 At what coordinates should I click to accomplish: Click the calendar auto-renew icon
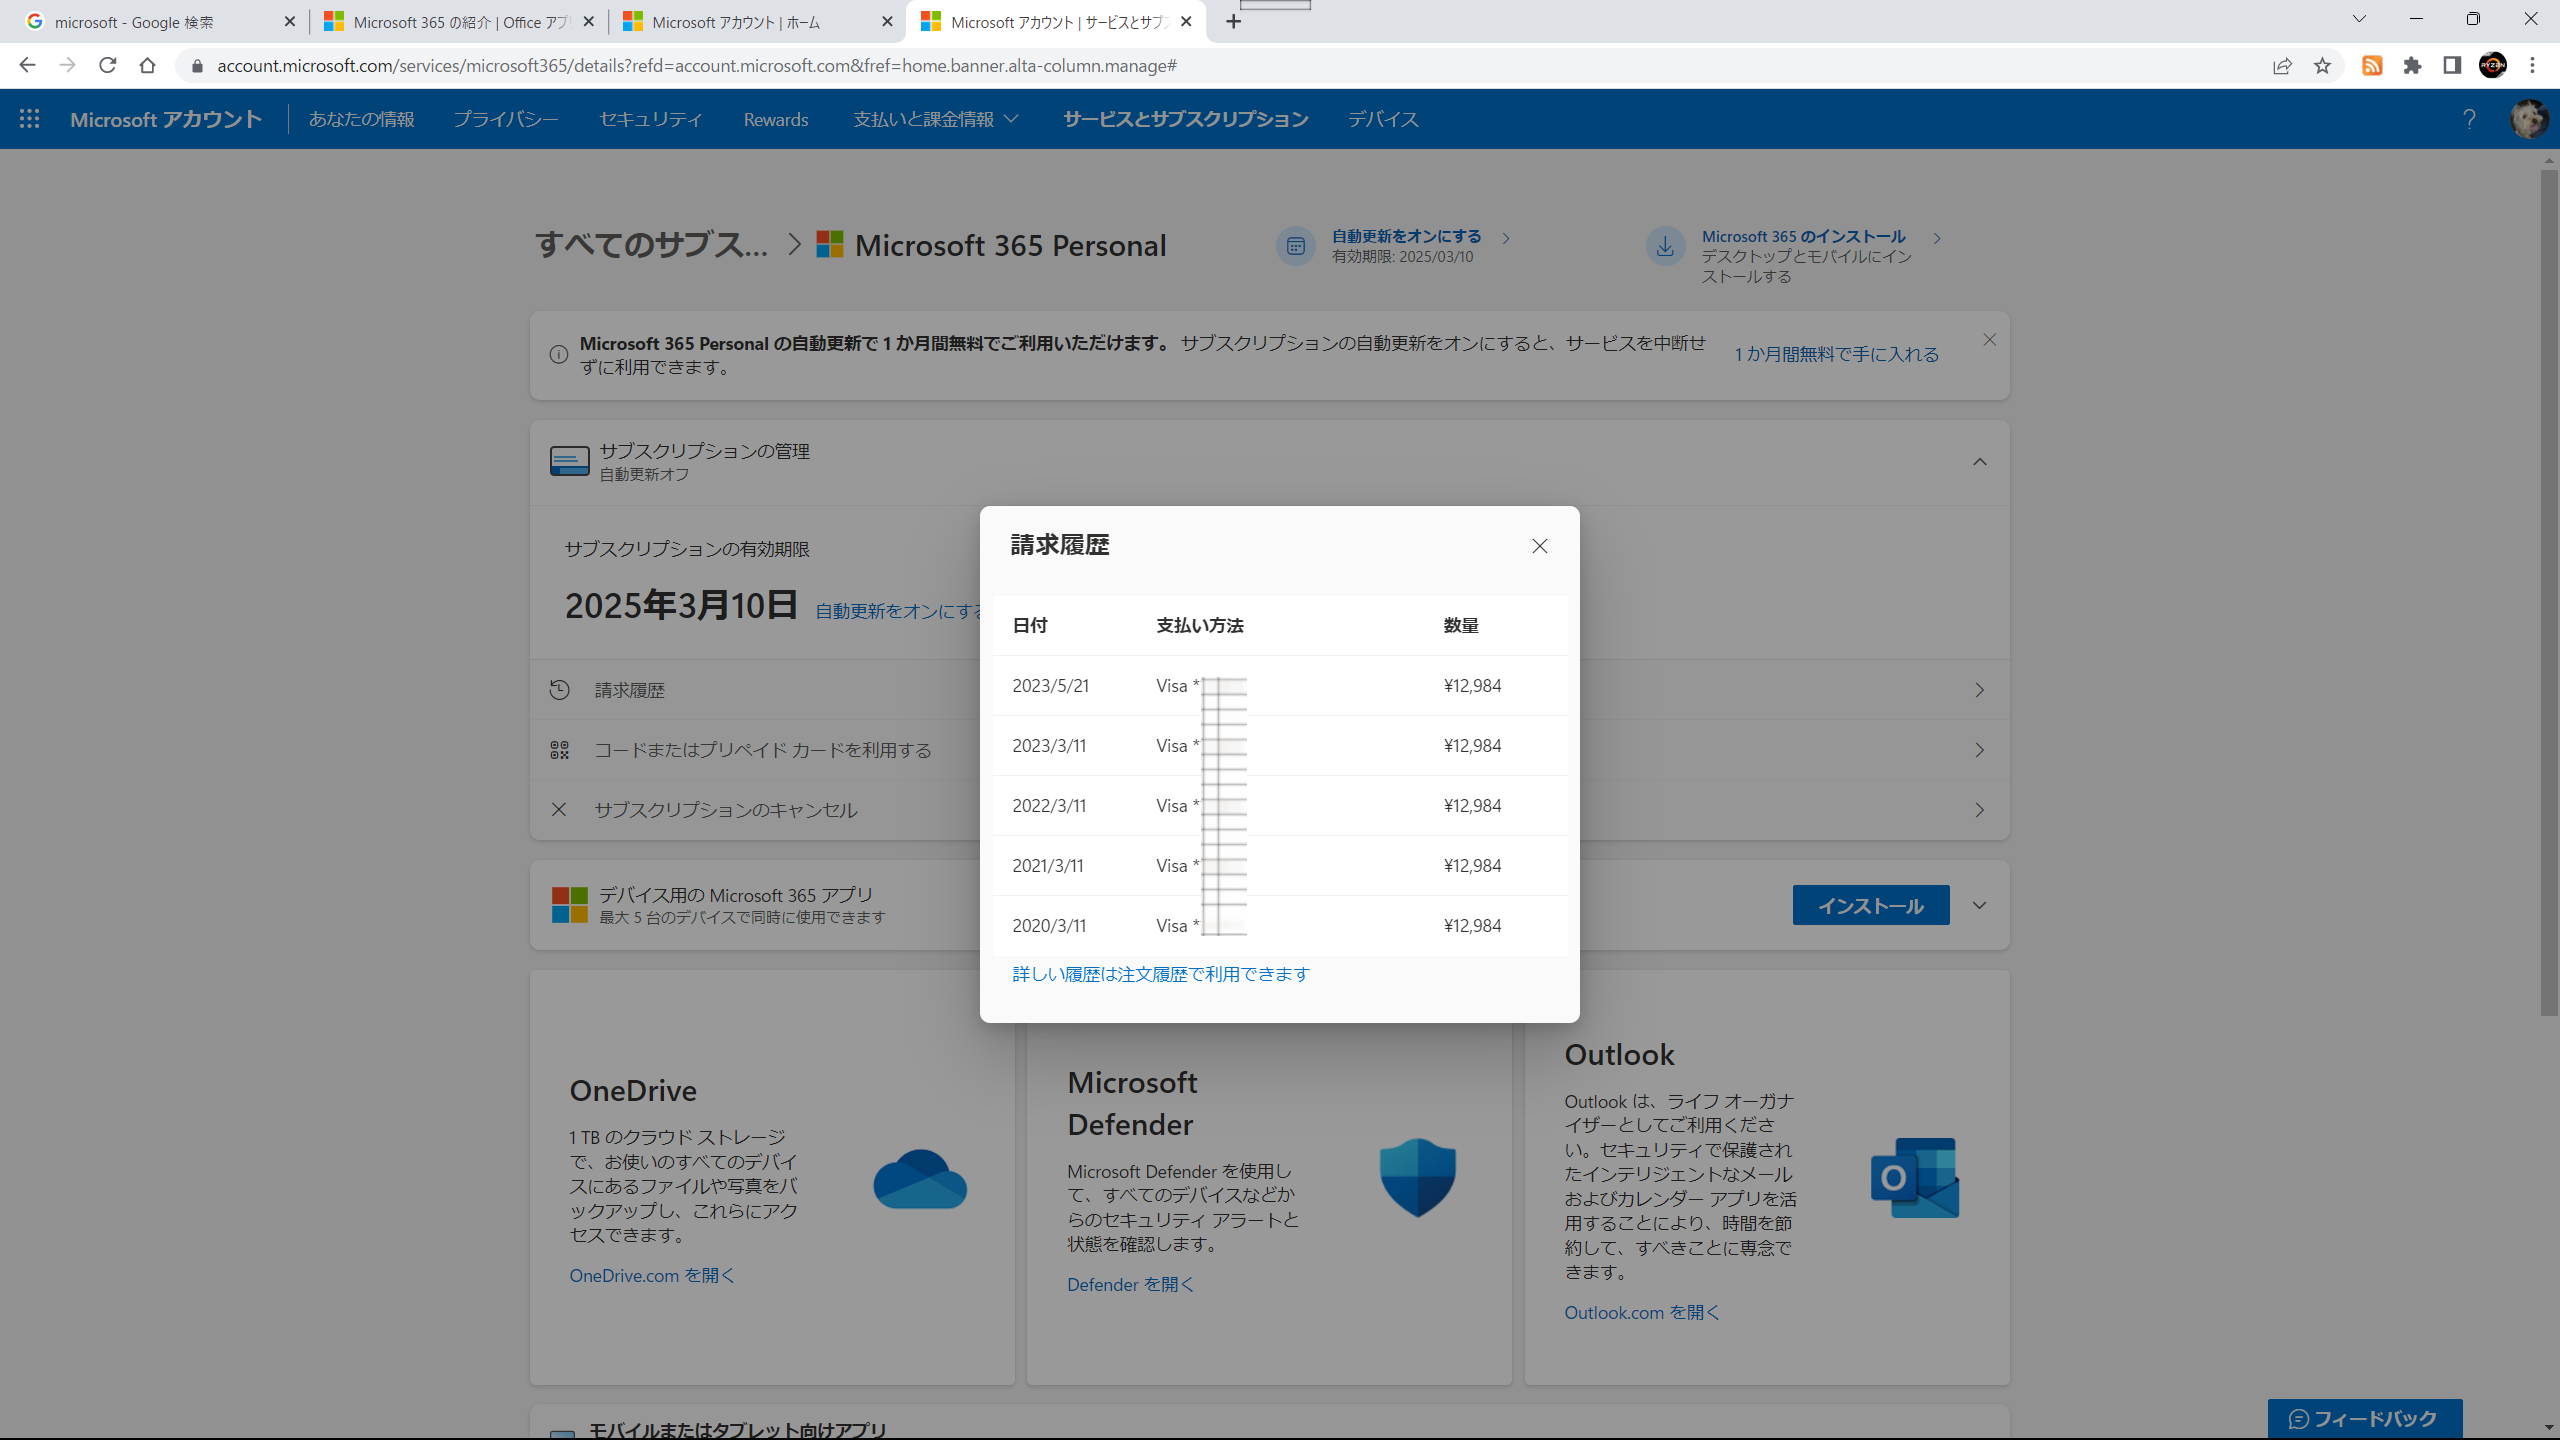(1295, 246)
